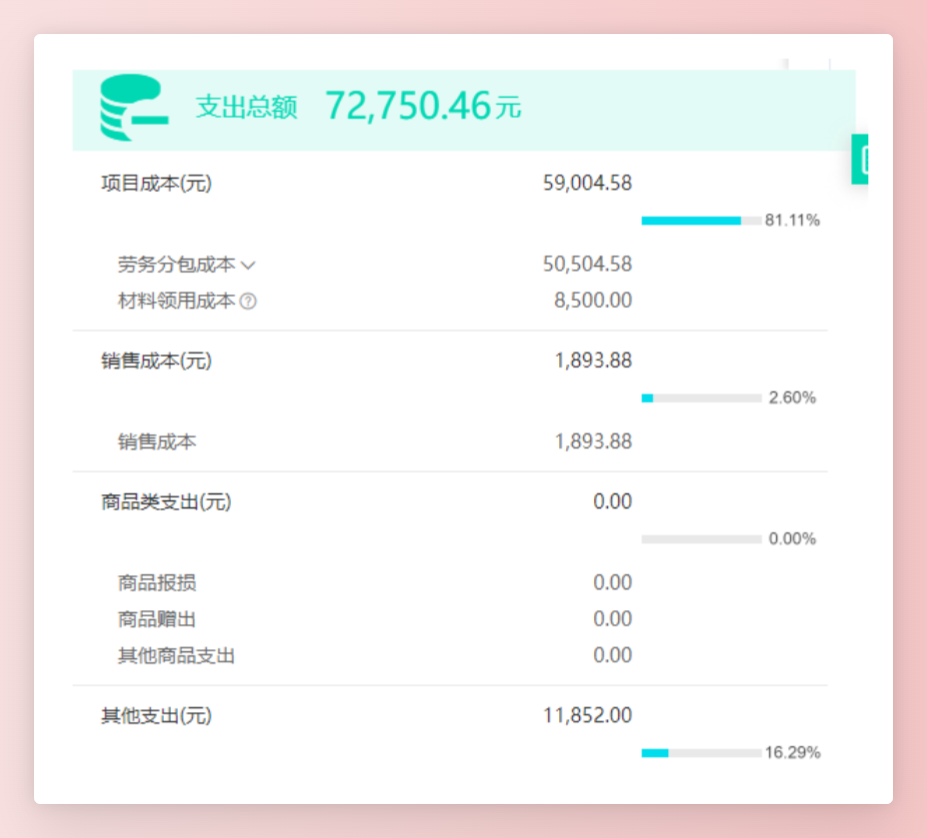Click the value 50,504.58
This screenshot has width=927, height=838.
[x=587, y=264]
